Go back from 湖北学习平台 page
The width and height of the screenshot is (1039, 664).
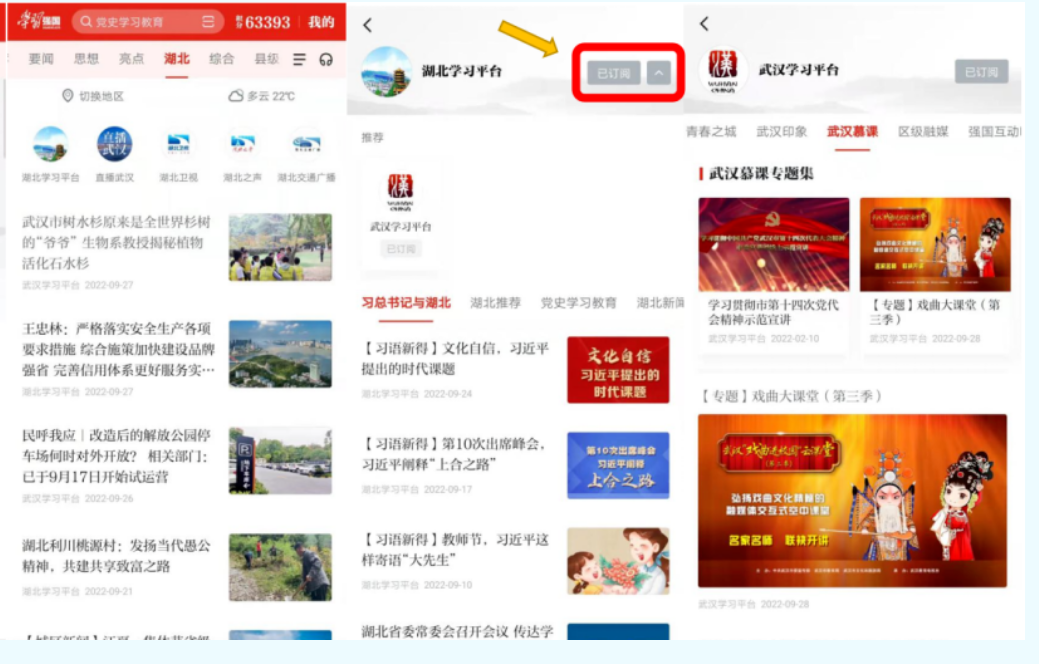click(x=367, y=25)
